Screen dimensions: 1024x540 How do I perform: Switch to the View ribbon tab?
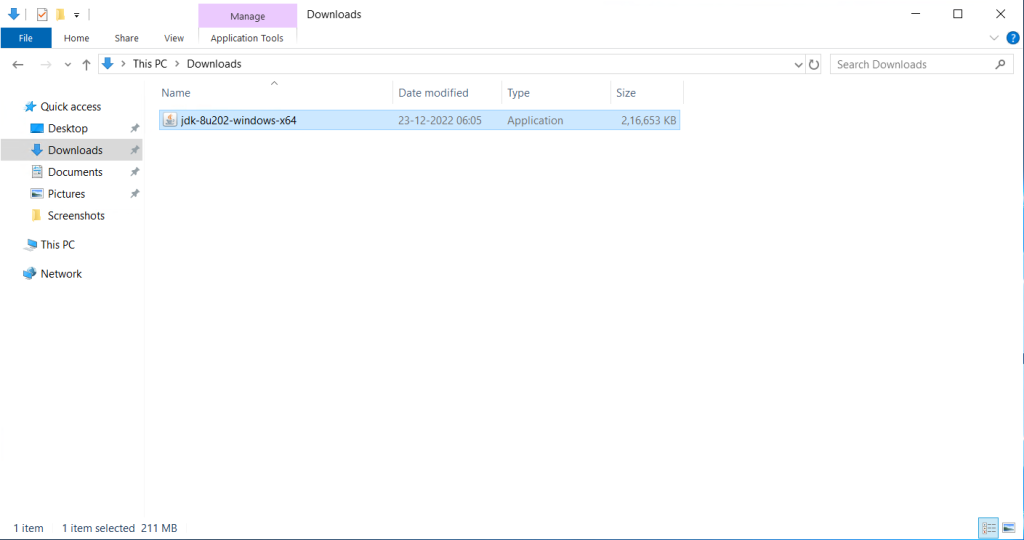pyautogui.click(x=174, y=38)
